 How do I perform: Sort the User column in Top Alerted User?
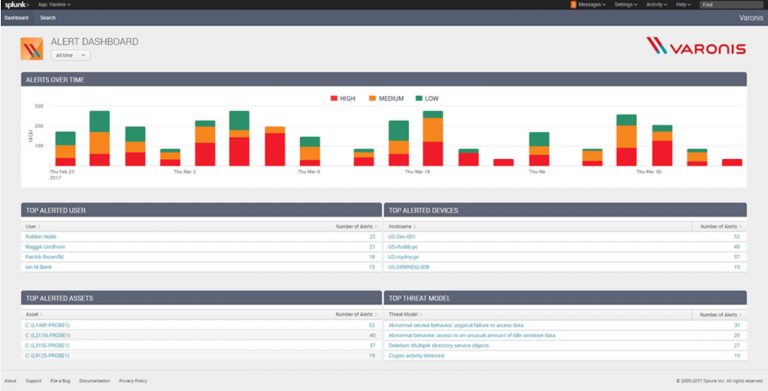[x=33, y=226]
